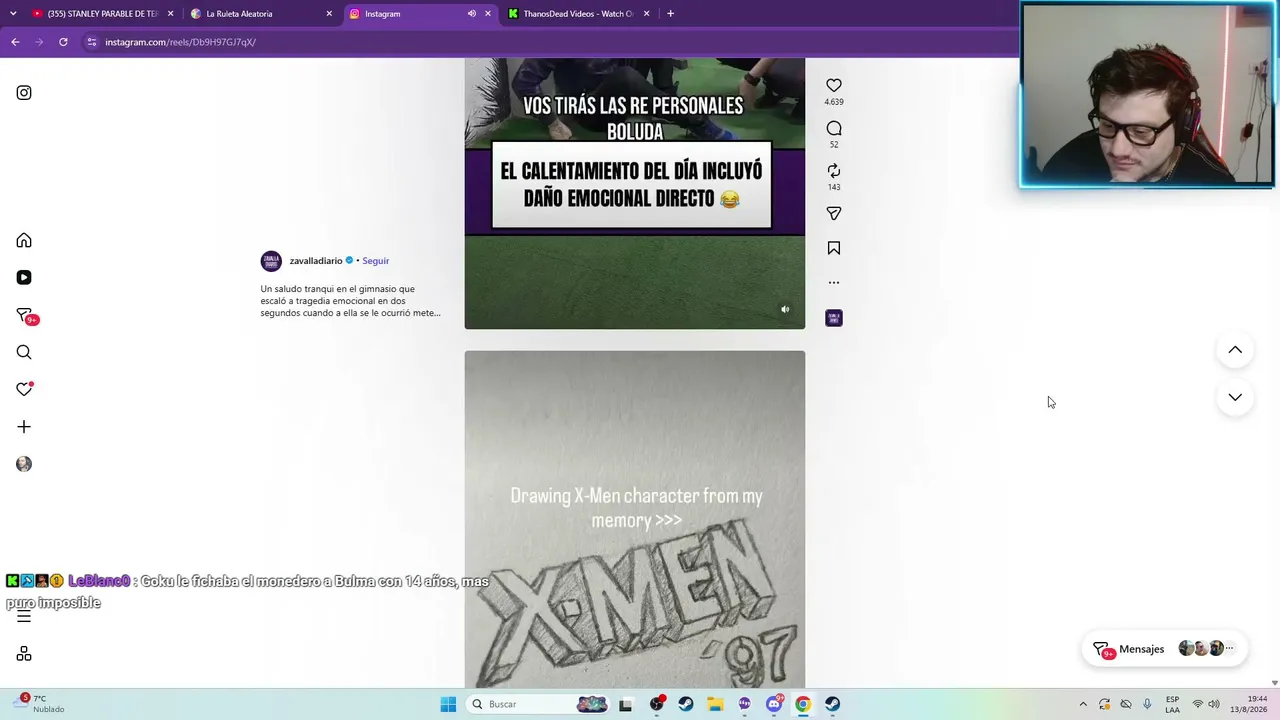
Task: Open message options beside Mensajes avatars
Action: (x=1230, y=649)
